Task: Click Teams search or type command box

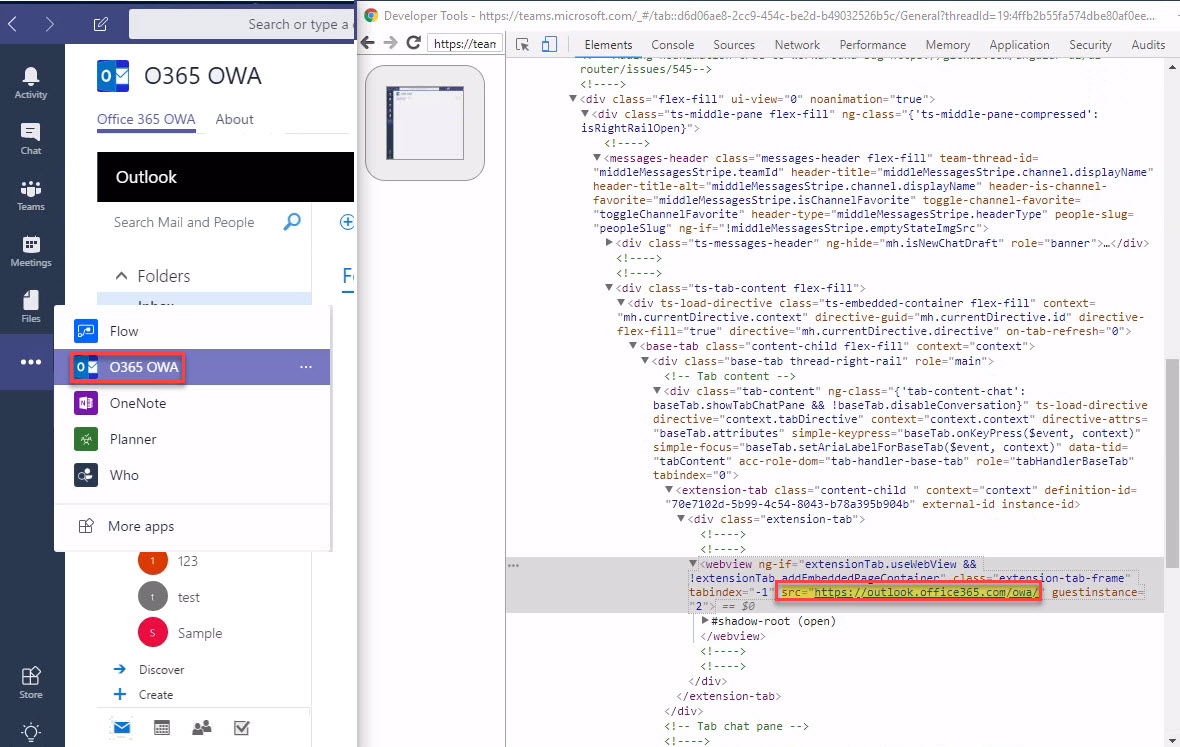Action: (242, 24)
